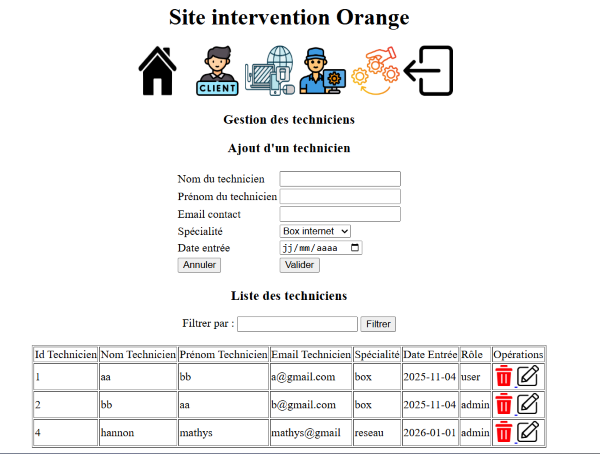This screenshot has height=454, width=600.
Task: Click the Spécialité column header
Action: pyautogui.click(x=377, y=354)
